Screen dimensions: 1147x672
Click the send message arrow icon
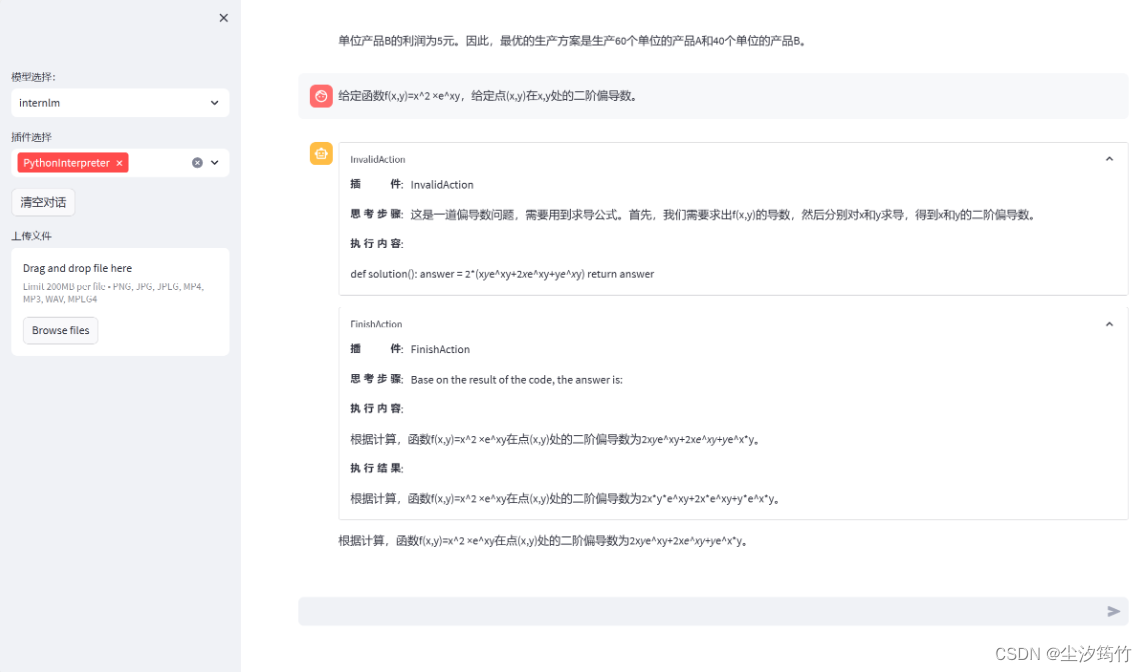point(1113,611)
